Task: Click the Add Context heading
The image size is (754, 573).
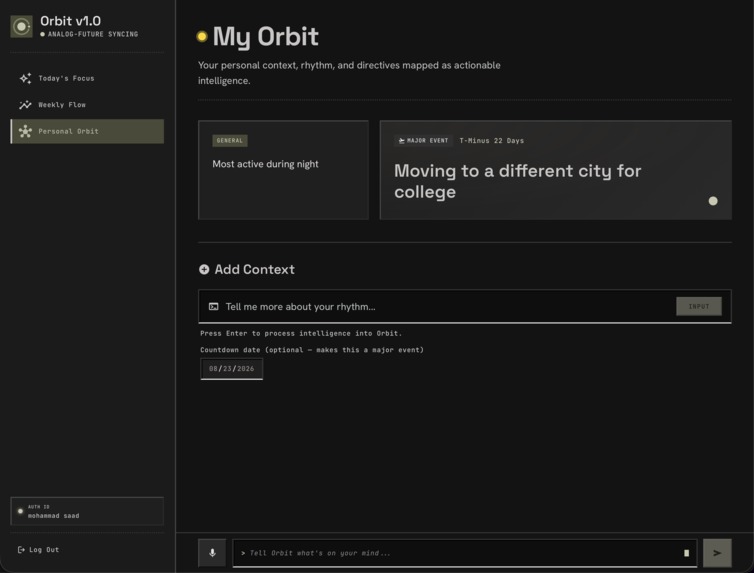Action: pyautogui.click(x=254, y=269)
